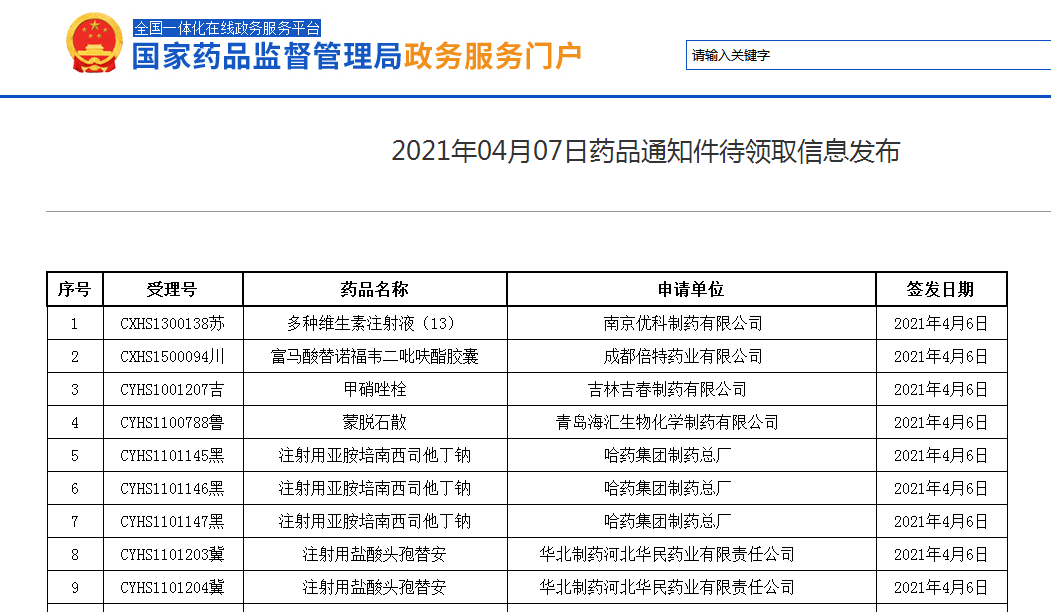
Task: Select cell CYHS1101145黑
Action: pos(172,456)
